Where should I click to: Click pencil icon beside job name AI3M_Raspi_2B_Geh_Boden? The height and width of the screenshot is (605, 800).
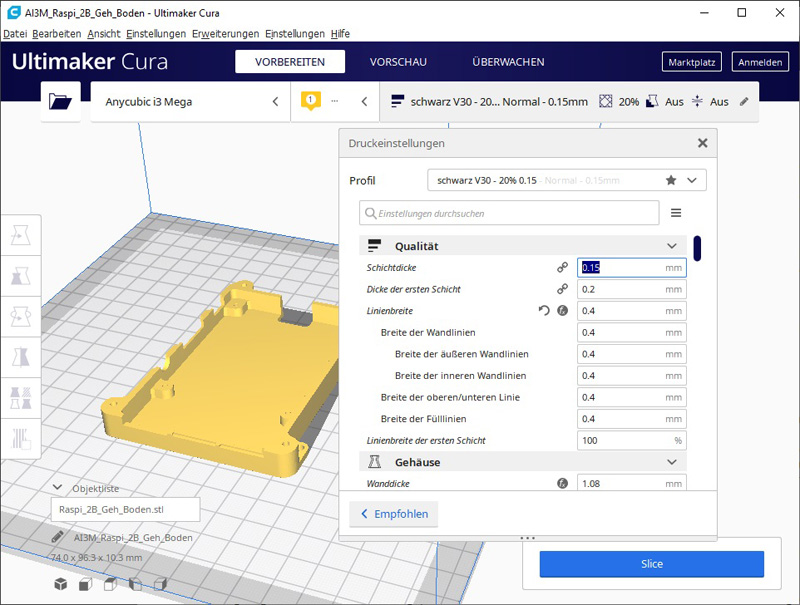pos(58,537)
